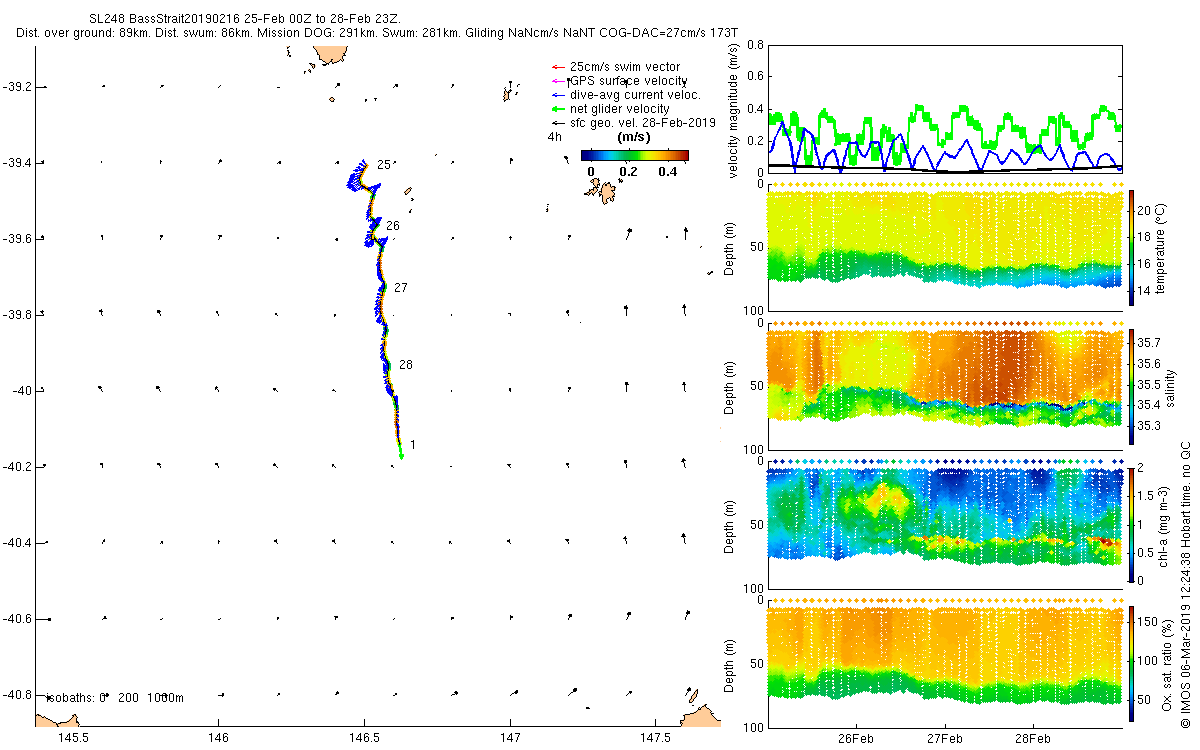The width and height of the screenshot is (1200, 750).
Task: Click 'Depth (m)' label of temperature panel
Action: 728,248
